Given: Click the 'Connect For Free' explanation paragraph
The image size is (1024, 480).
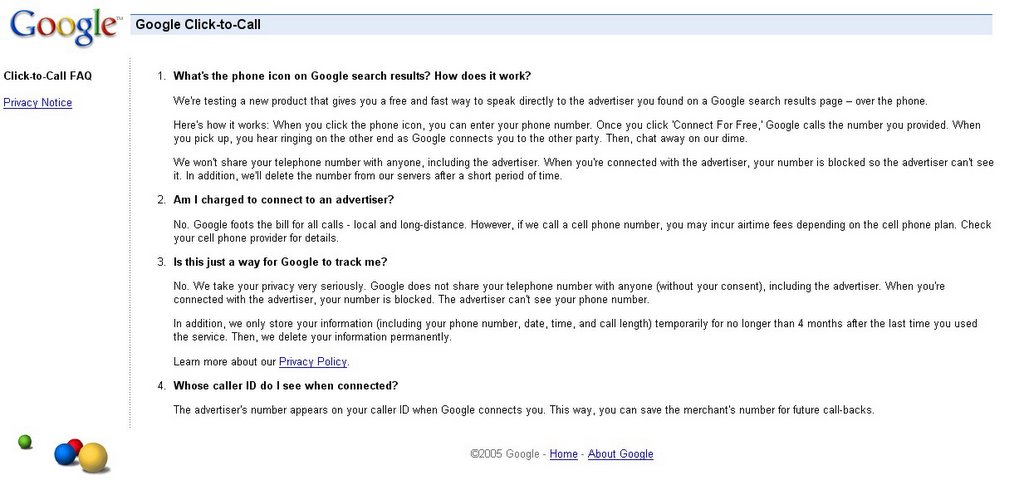Looking at the screenshot, I should pyautogui.click(x=577, y=131).
